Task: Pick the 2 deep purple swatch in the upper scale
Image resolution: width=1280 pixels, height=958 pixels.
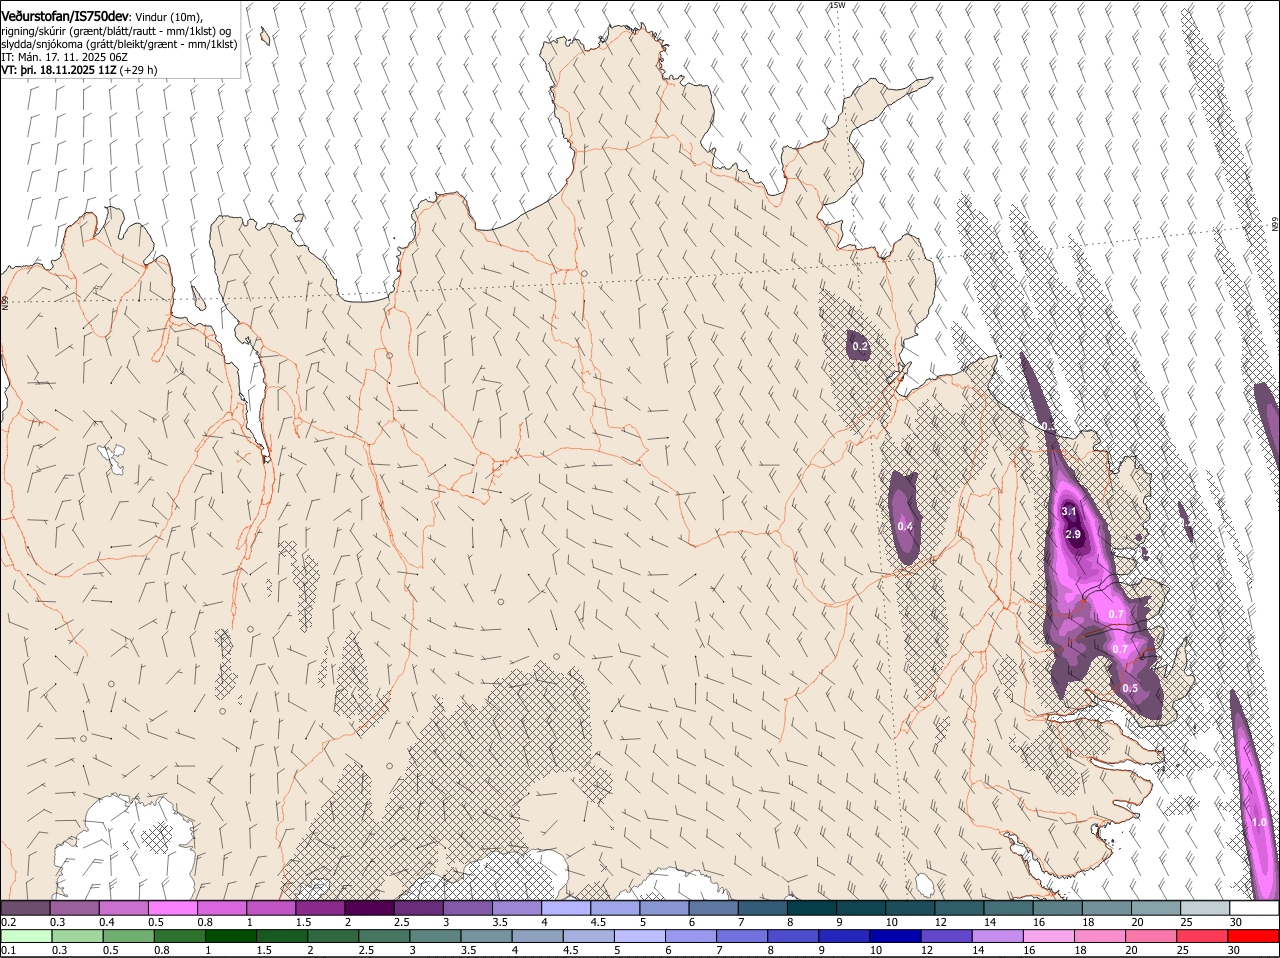Action: [x=369, y=907]
